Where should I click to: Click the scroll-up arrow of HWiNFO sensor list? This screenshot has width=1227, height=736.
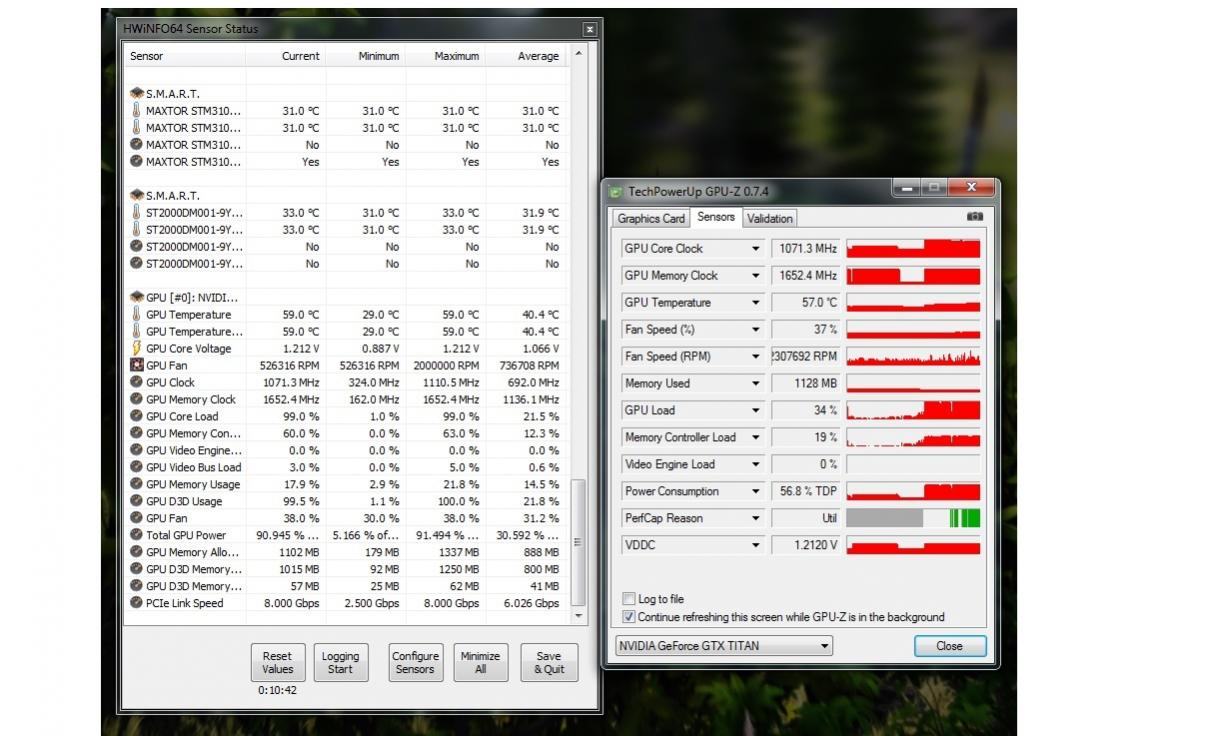pos(577,54)
